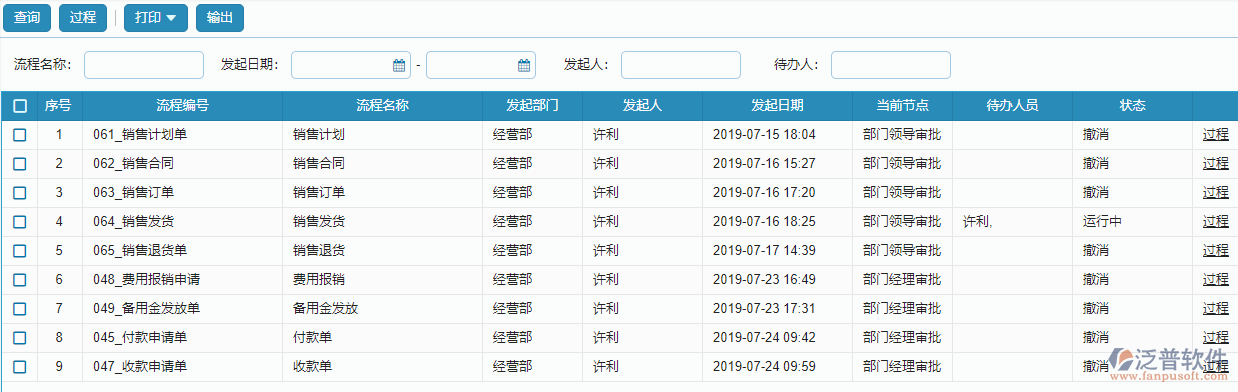Sort by 当前节点 column header
This screenshot has width=1238, height=392.
point(902,105)
